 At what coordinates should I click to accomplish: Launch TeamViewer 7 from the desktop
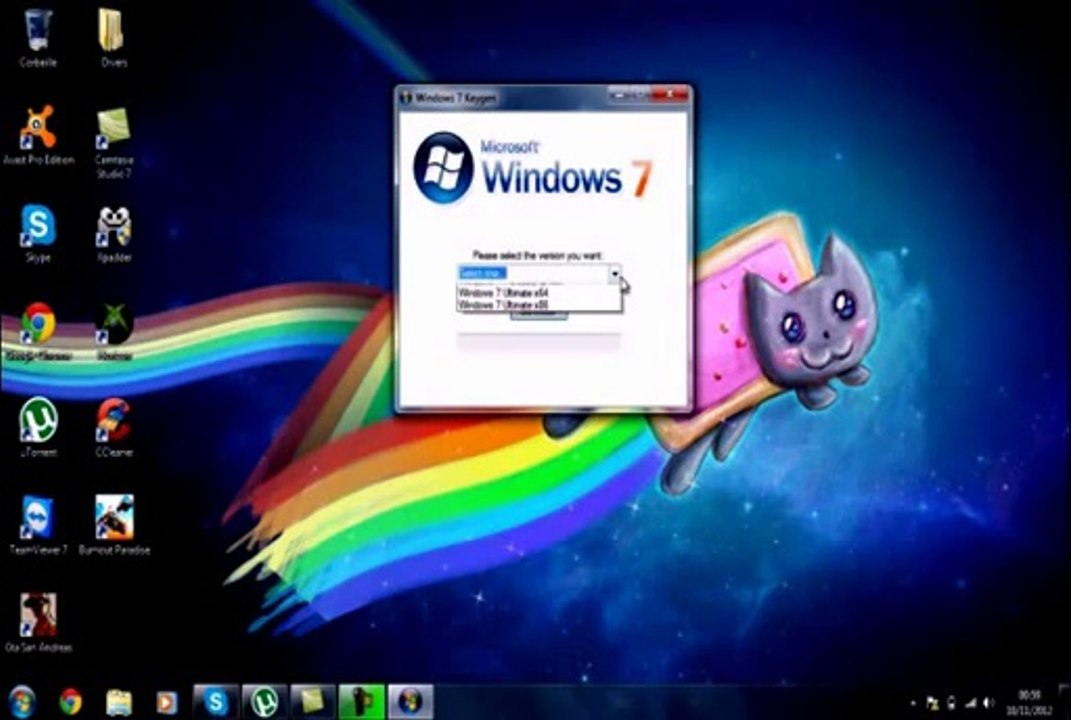pyautogui.click(x=38, y=525)
